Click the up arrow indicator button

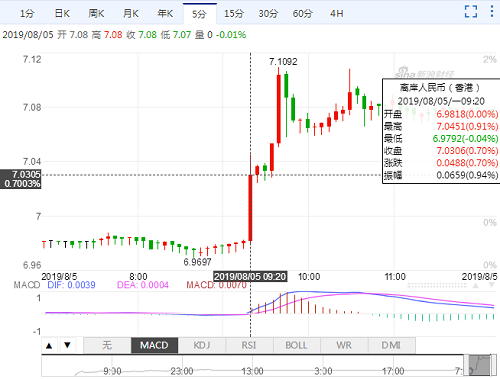[x=49, y=345]
